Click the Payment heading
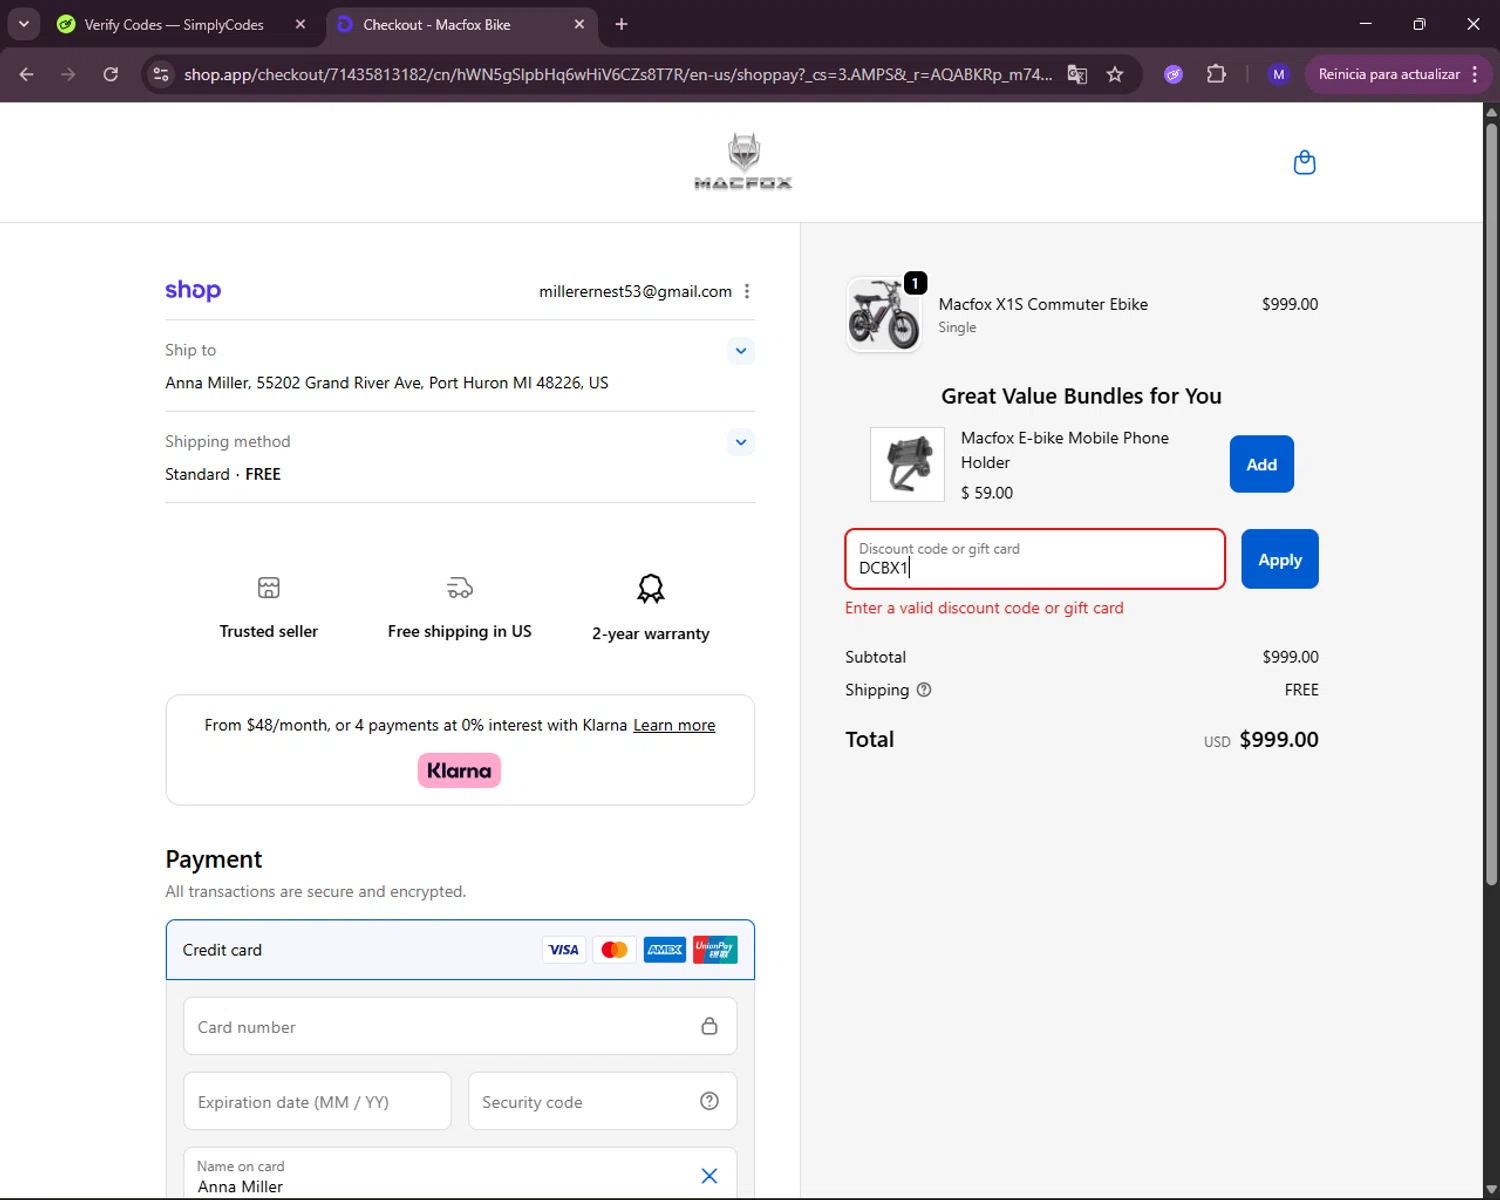1500x1200 pixels. pos(214,859)
